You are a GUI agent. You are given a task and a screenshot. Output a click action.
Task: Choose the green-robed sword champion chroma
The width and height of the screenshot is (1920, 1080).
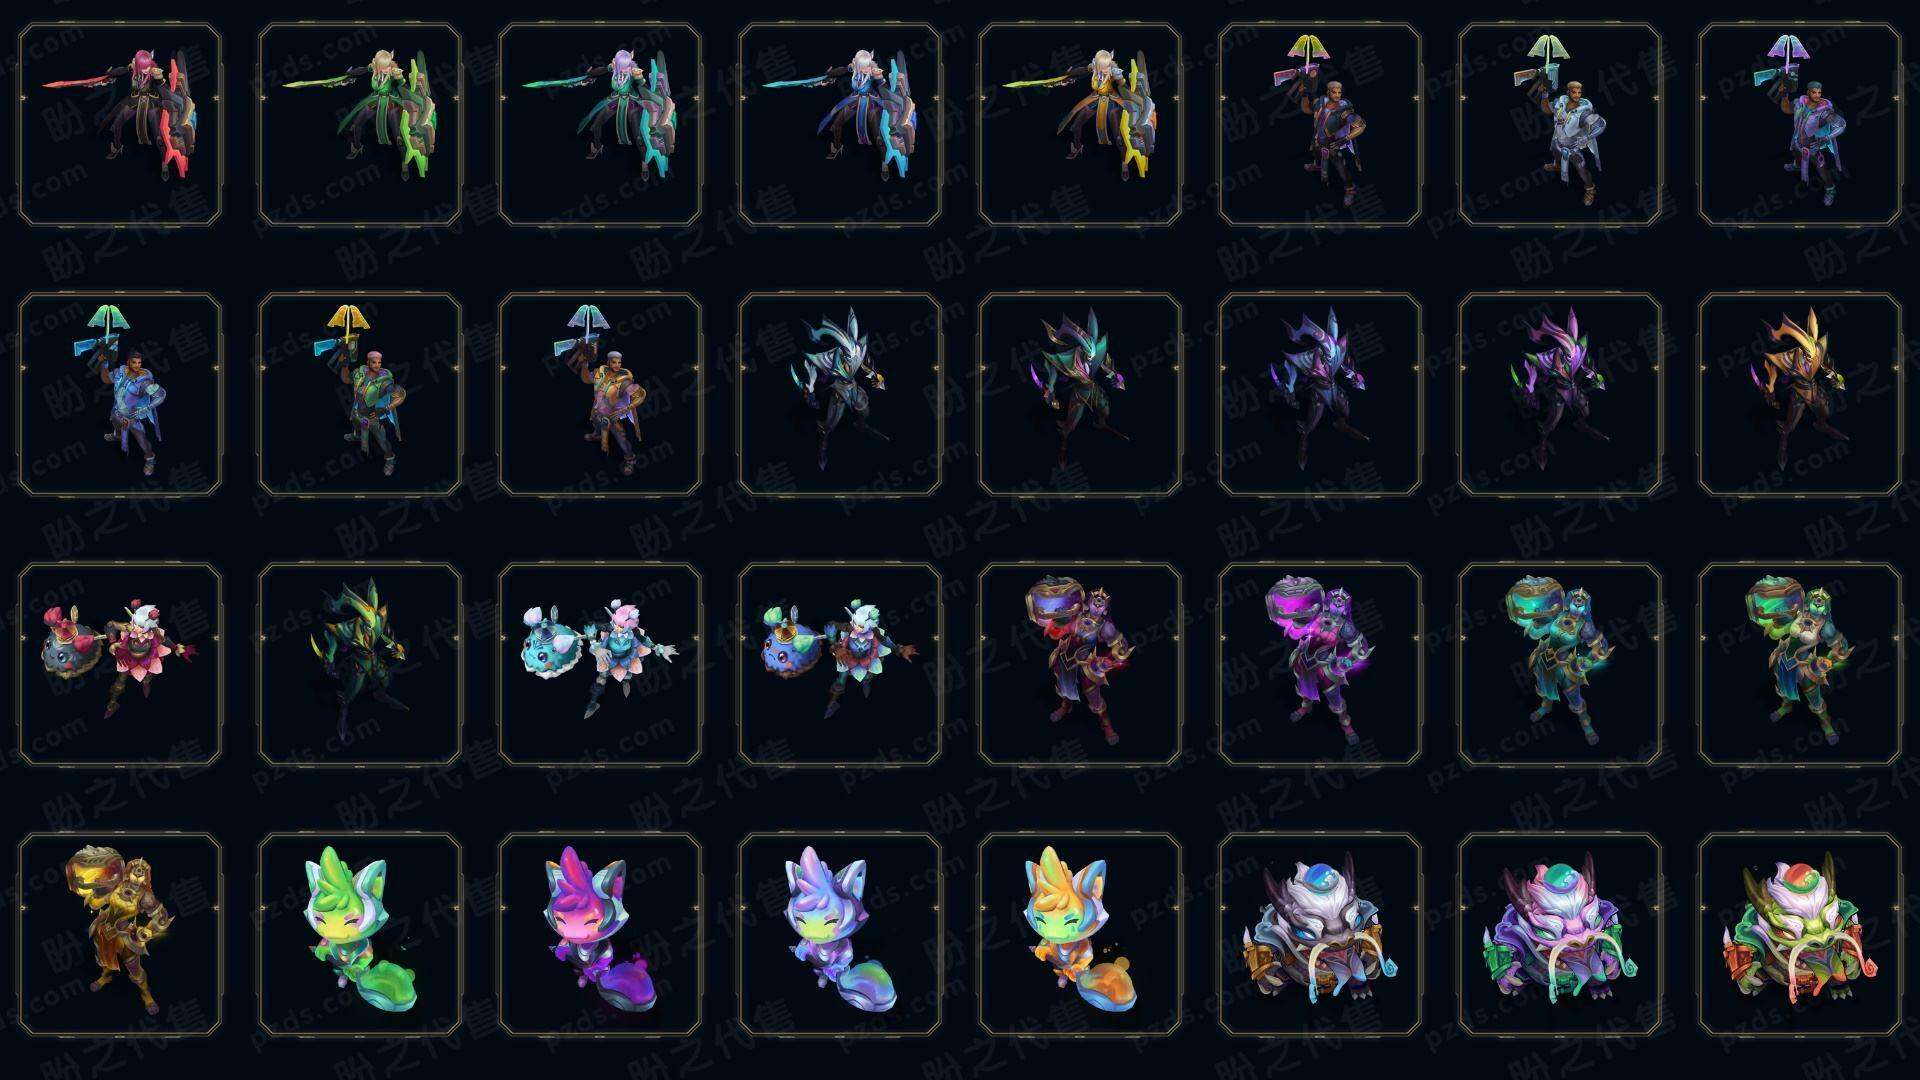[x=360, y=125]
